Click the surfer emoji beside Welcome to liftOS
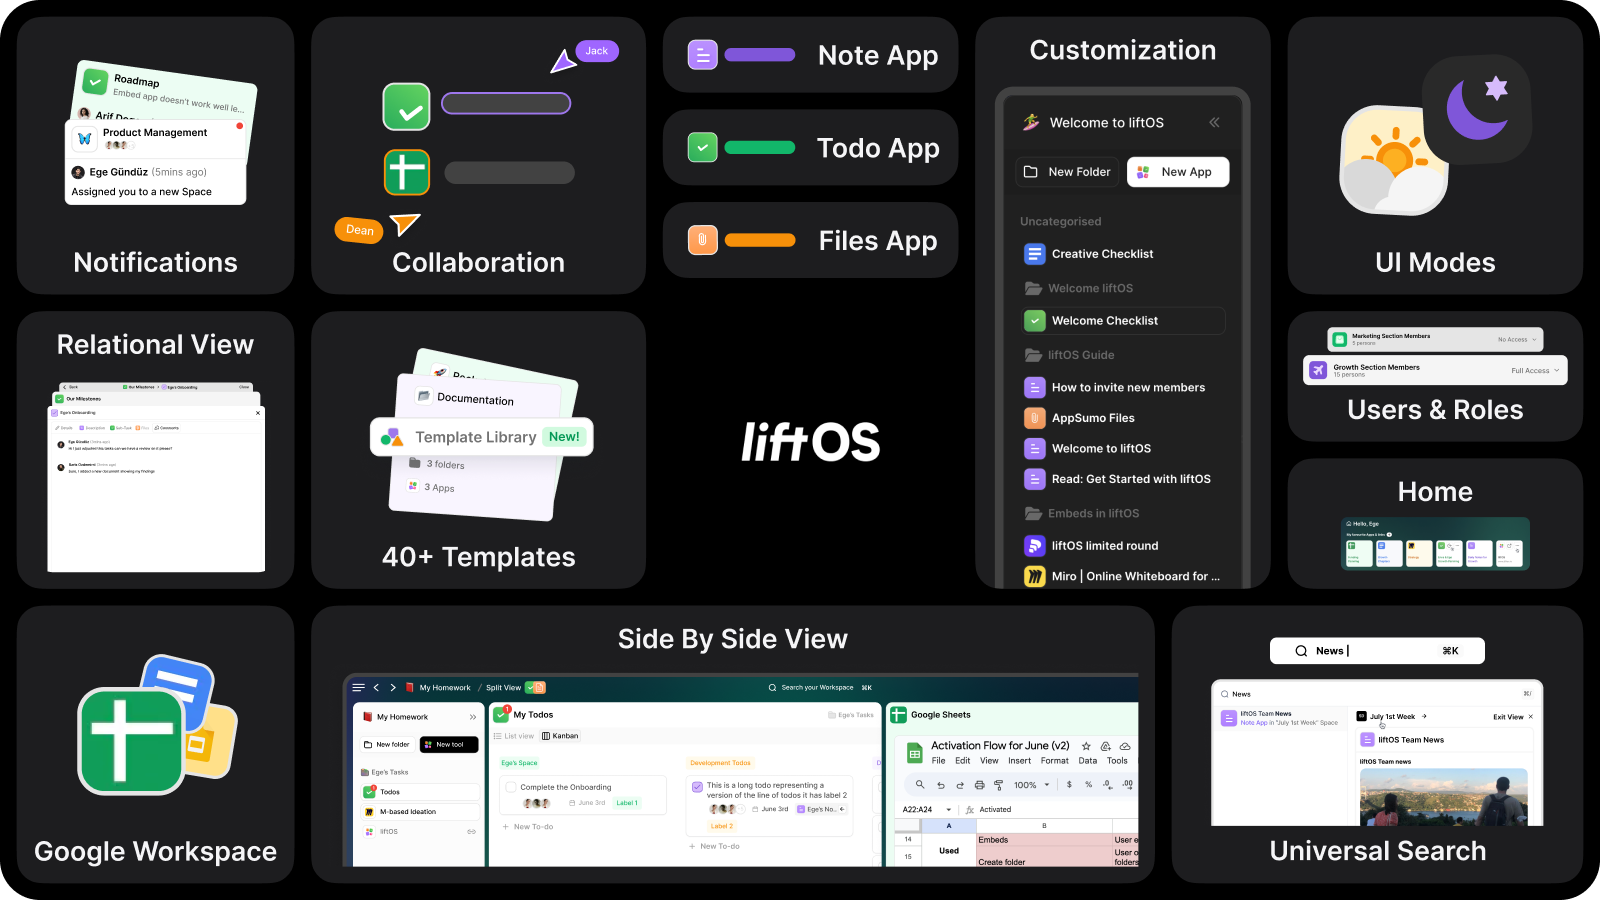Image resolution: width=1600 pixels, height=900 pixels. click(x=1031, y=122)
